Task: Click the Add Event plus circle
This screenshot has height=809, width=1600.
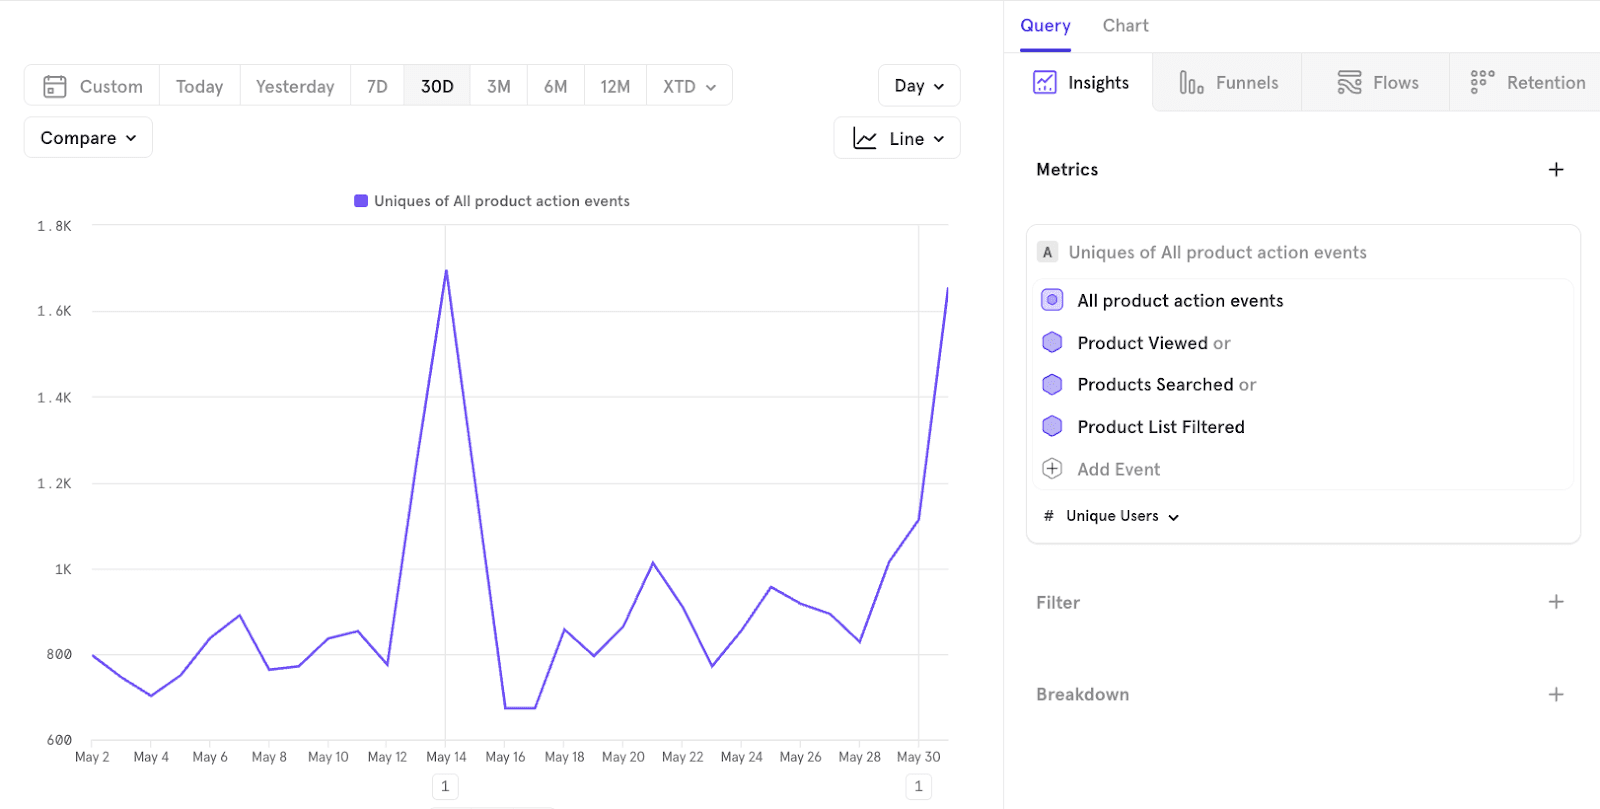Action: 1052,469
